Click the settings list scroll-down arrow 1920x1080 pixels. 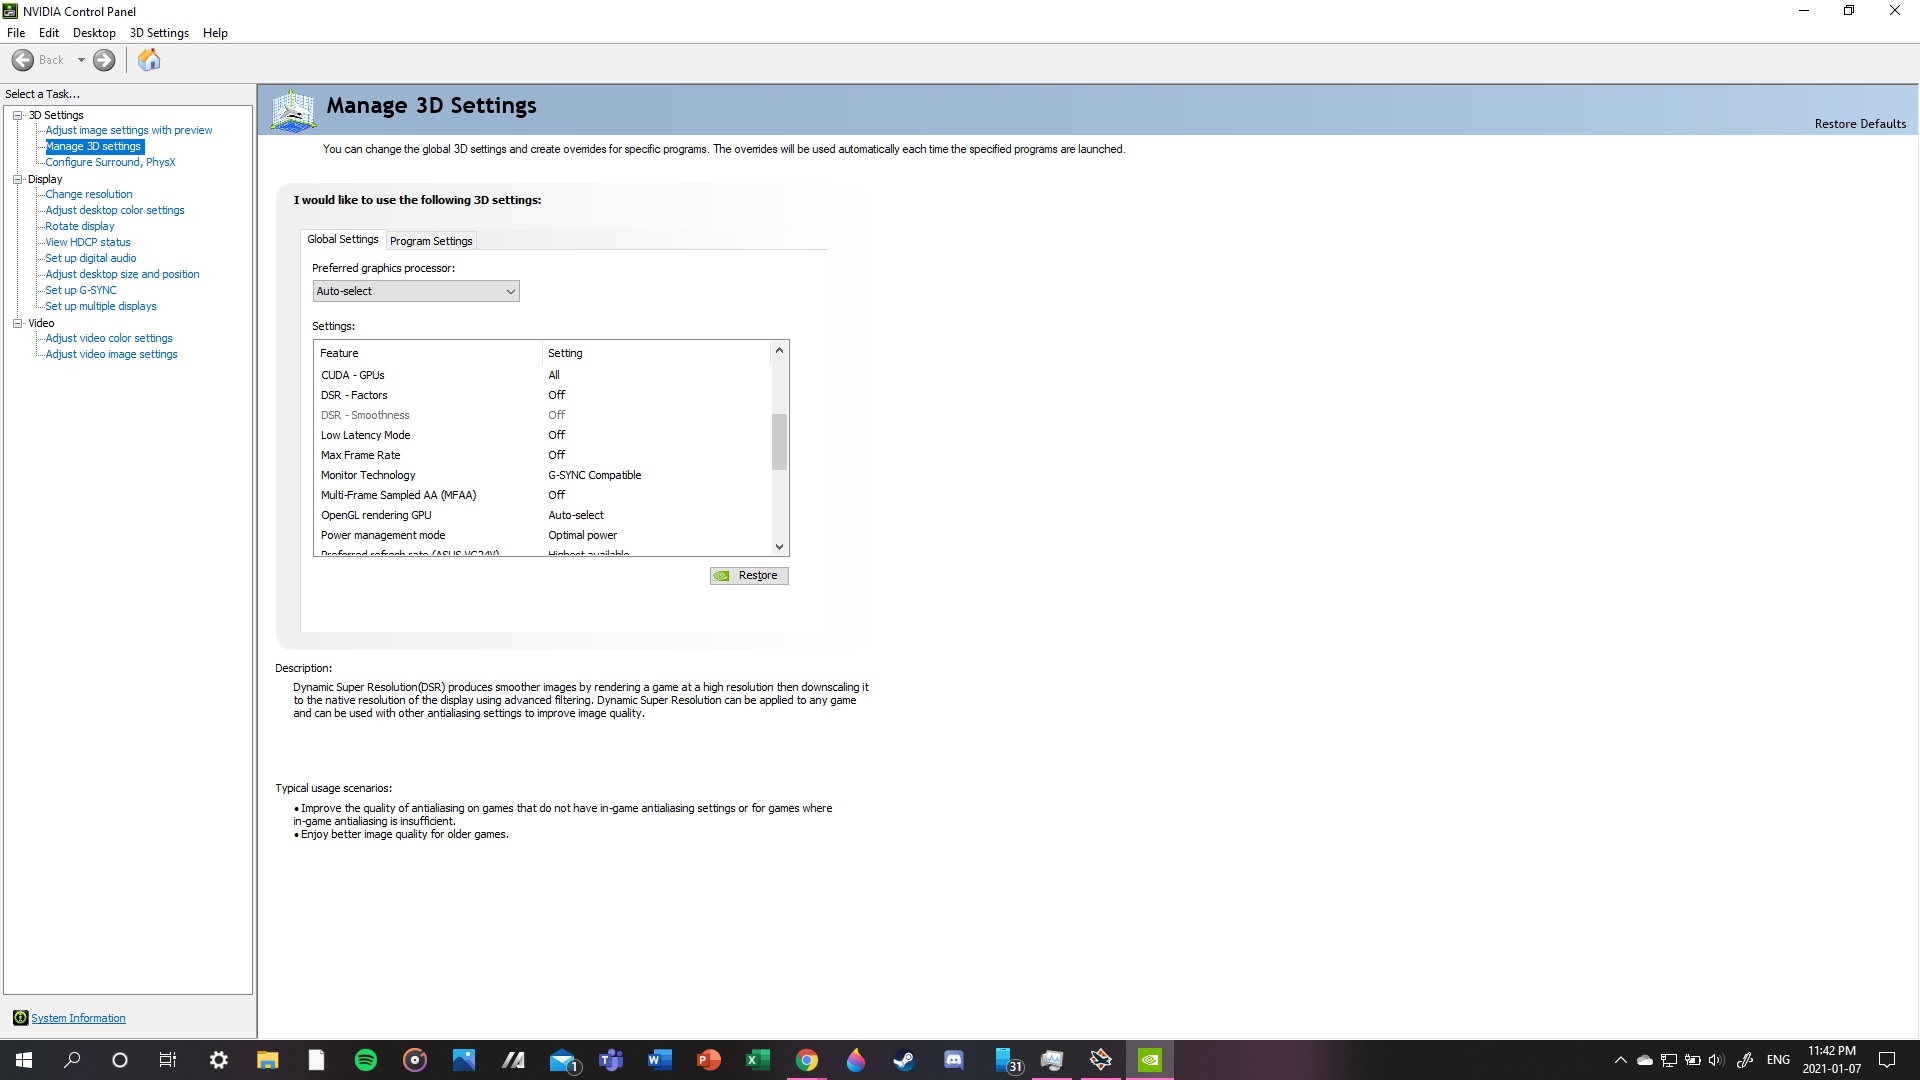(780, 547)
